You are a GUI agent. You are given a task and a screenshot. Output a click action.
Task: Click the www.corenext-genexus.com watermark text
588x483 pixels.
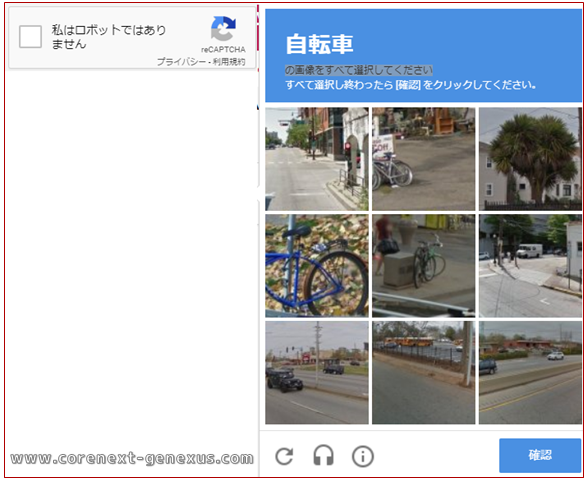[132, 458]
